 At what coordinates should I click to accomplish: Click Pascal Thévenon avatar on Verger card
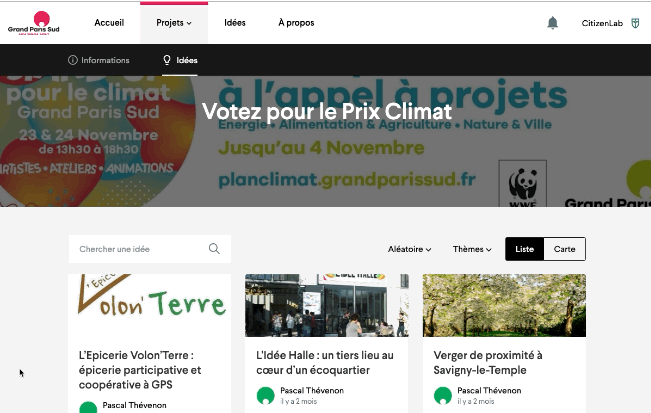coord(443,396)
